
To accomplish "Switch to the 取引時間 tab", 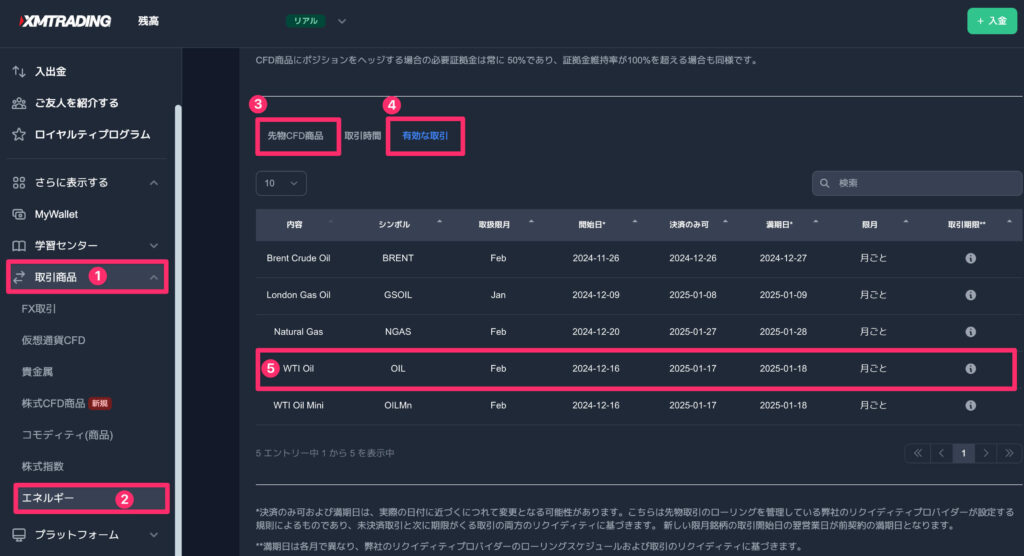I will pos(362,136).
